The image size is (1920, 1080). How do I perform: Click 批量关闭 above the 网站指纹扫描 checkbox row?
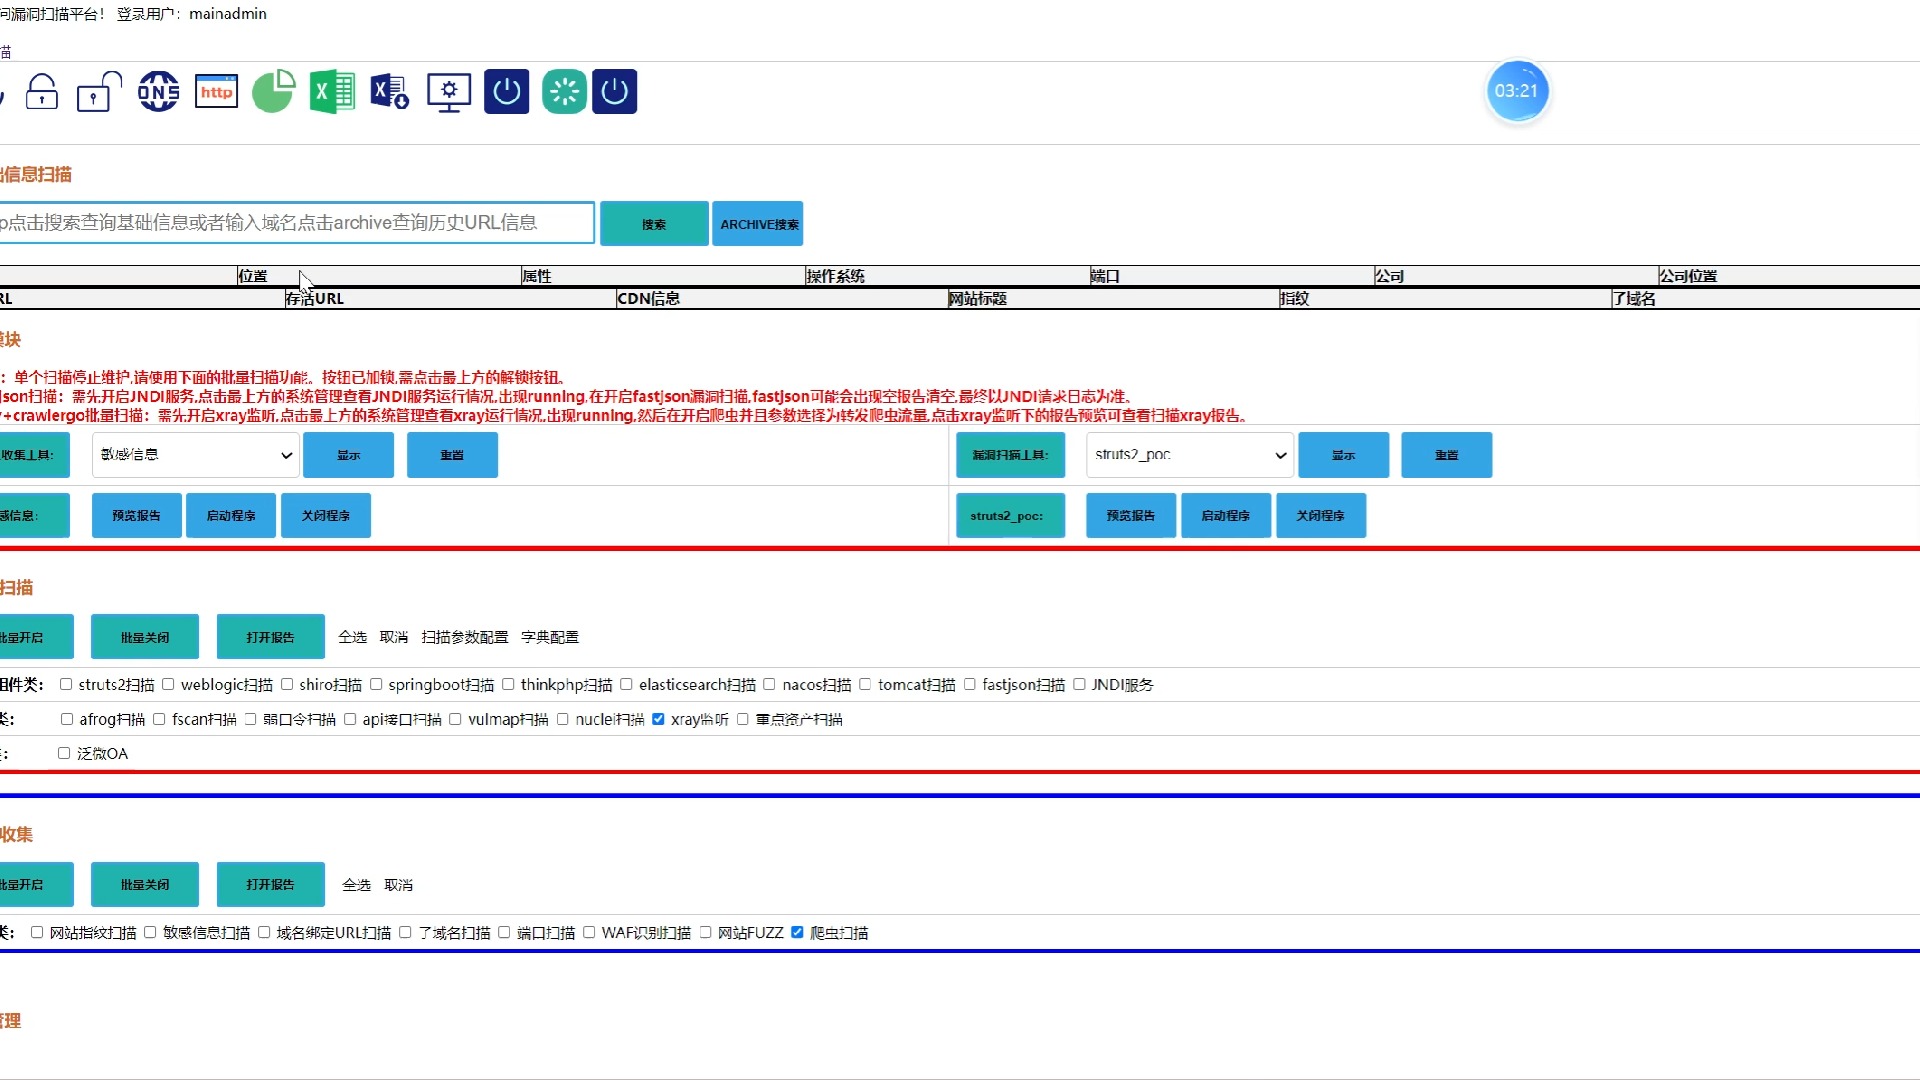145,885
